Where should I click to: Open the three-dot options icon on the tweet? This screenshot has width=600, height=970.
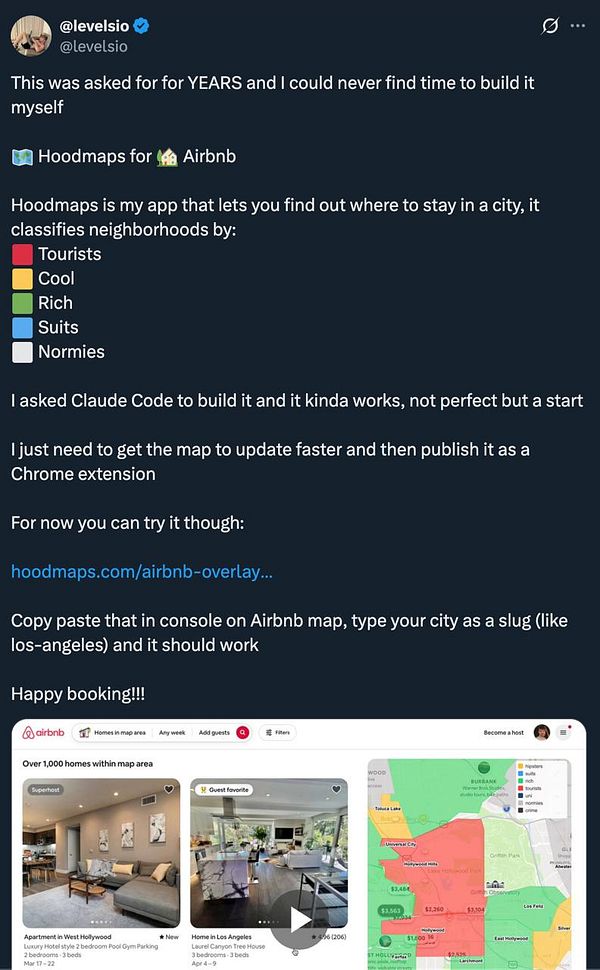[x=578, y=27]
